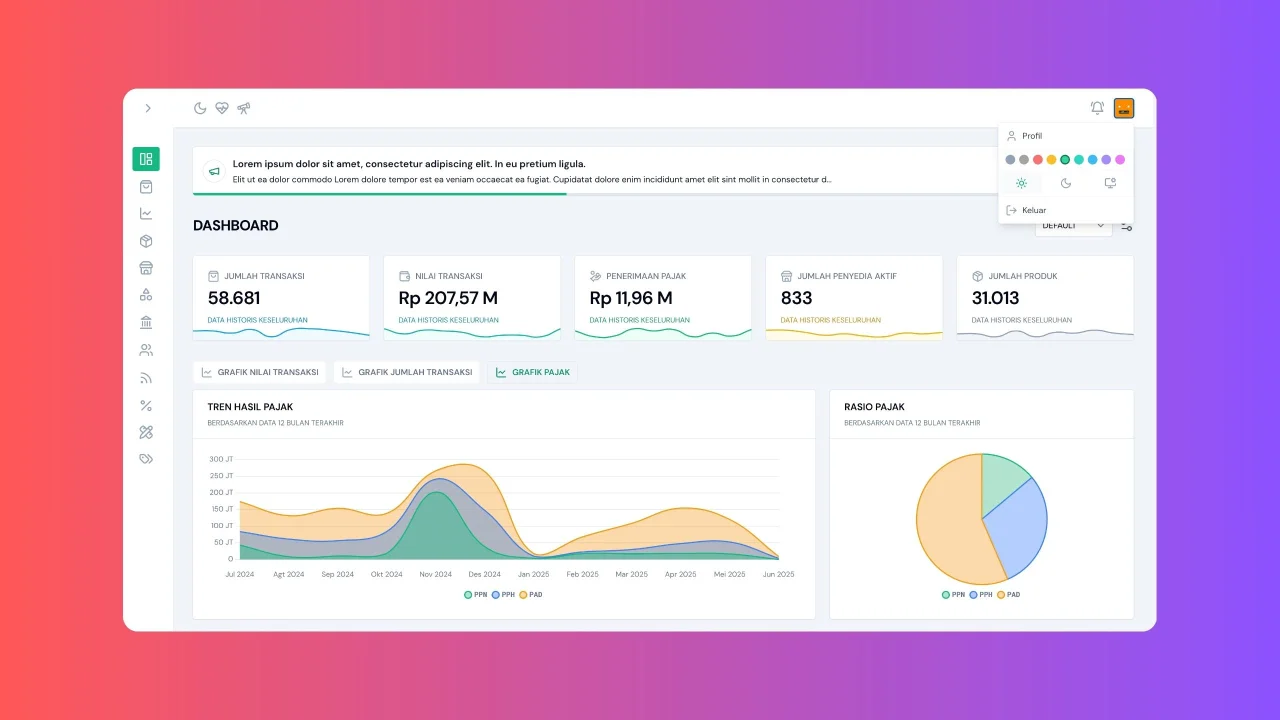Open the storefront icon in sidebar

(x=146, y=268)
